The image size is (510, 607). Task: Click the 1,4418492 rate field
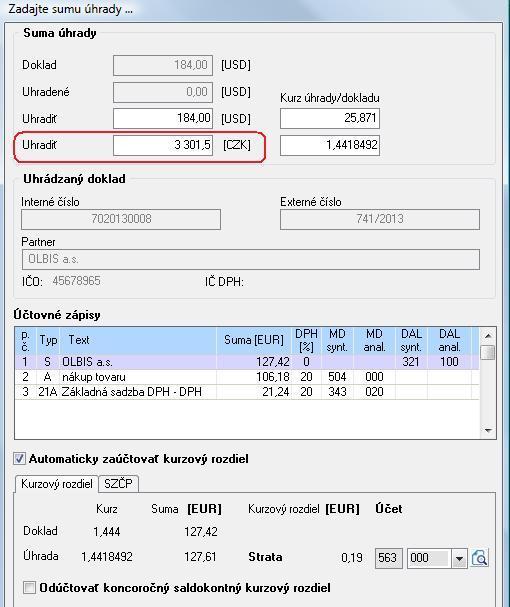(330, 145)
